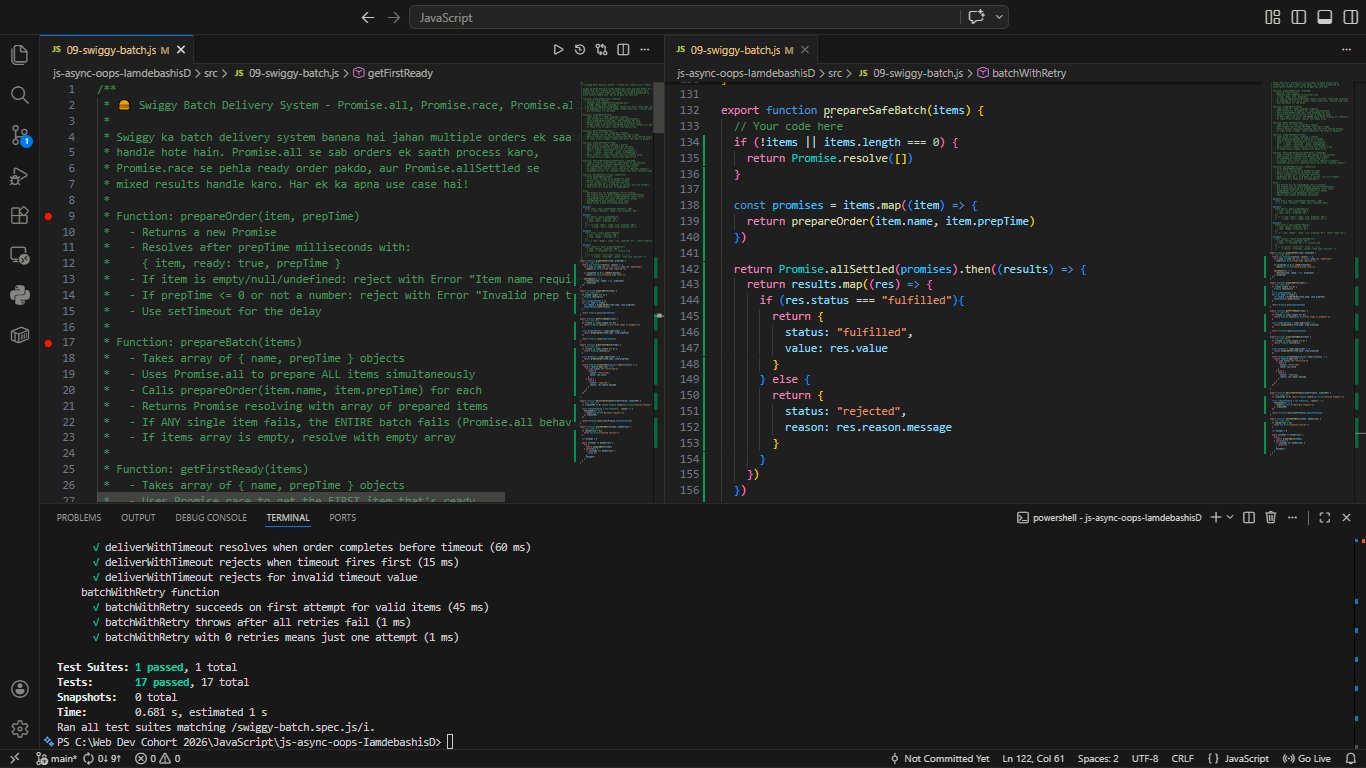Open the Python sidebar icon

click(20, 295)
